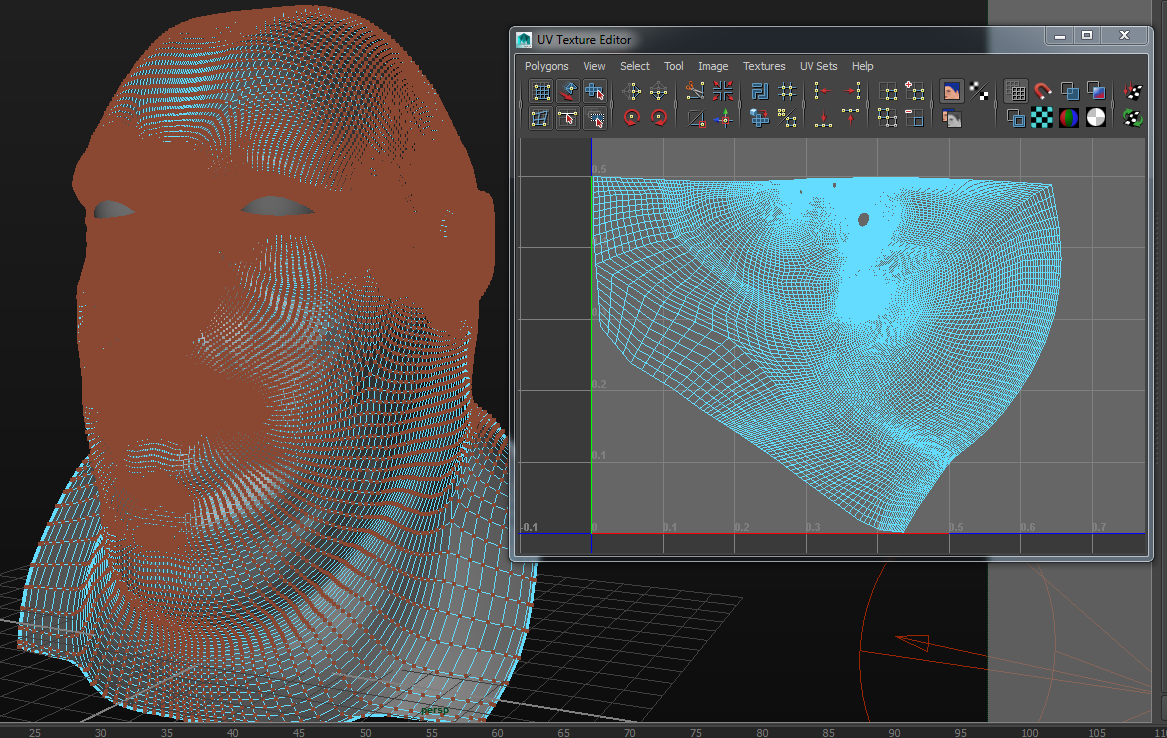Toggle isolate select mode icon
The image size is (1167, 738).
click(887, 92)
